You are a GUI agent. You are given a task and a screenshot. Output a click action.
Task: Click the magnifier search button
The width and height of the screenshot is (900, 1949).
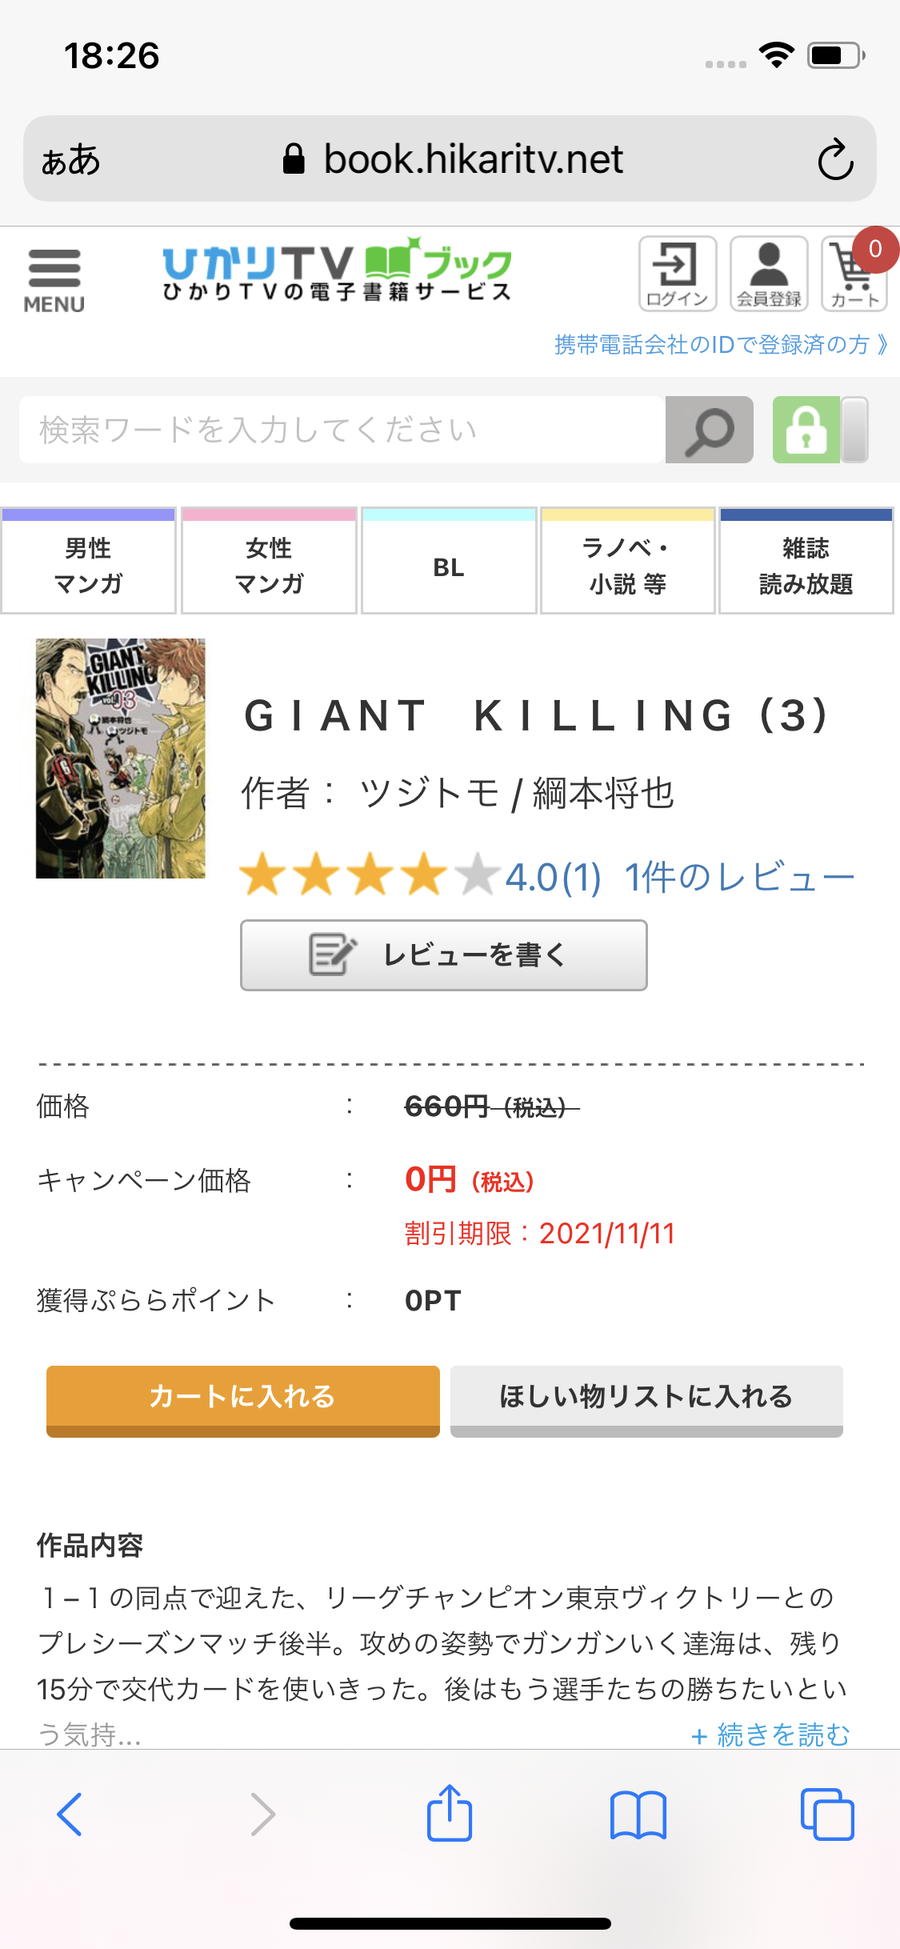click(x=709, y=430)
